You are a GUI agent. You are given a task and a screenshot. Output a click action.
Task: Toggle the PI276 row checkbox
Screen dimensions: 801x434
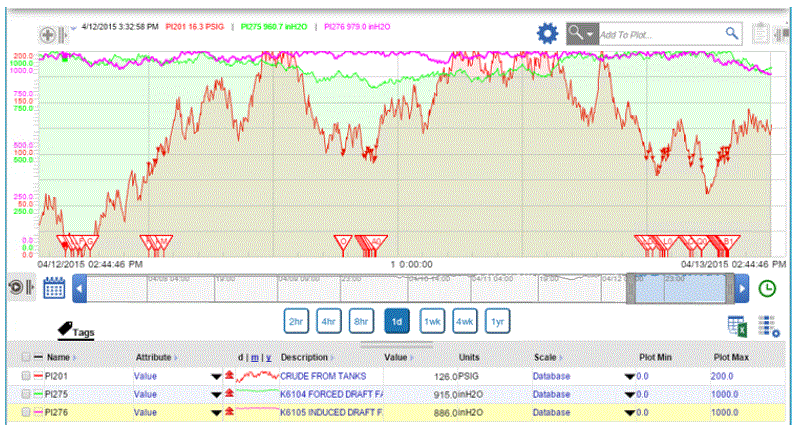point(25,413)
